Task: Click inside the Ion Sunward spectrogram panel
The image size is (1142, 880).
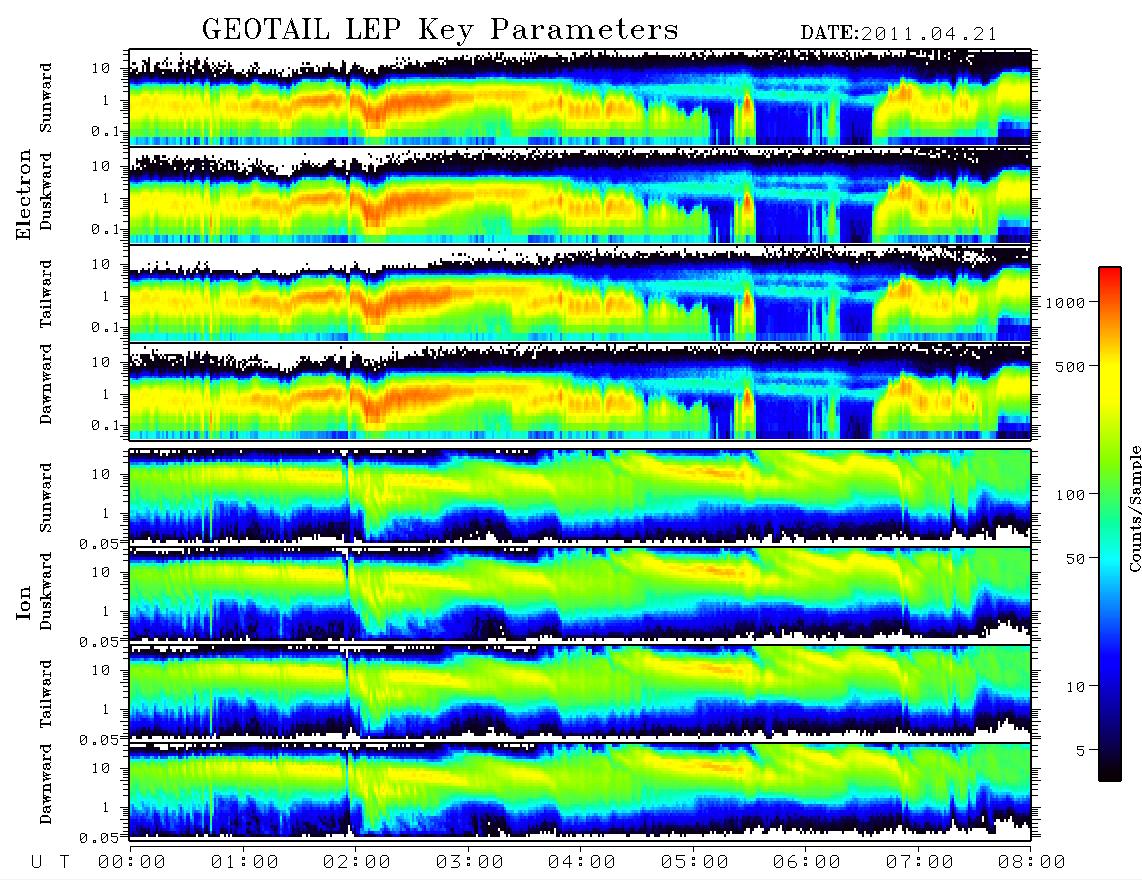Action: click(x=580, y=497)
